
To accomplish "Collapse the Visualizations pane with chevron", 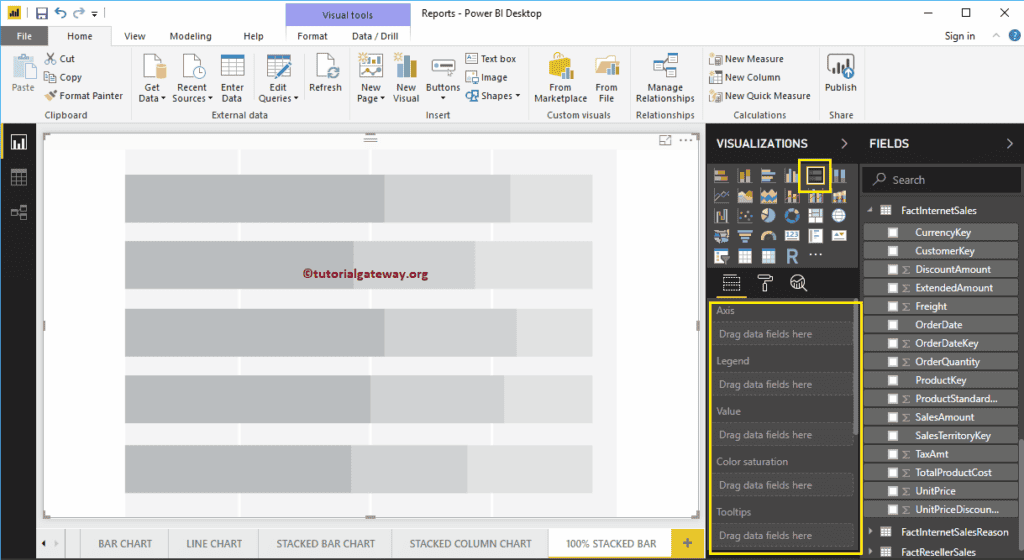I will [844, 144].
